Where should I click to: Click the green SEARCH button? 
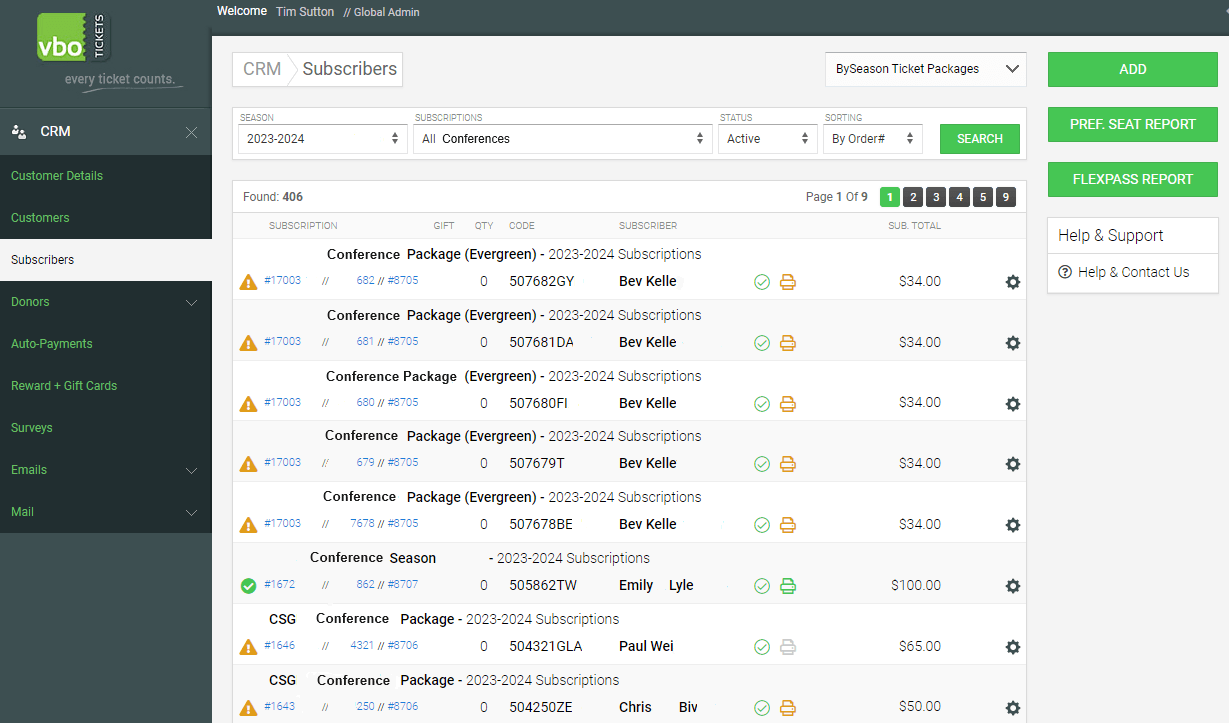coord(979,139)
